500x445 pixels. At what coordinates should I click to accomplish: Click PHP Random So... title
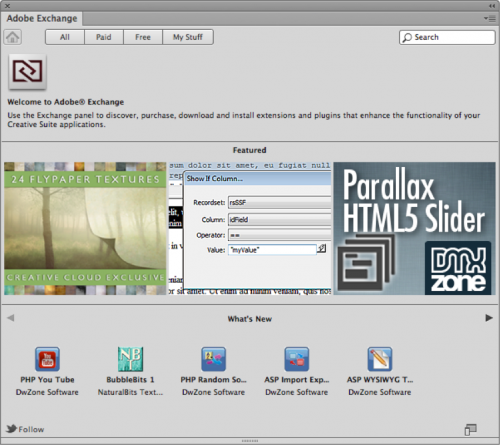214,380
